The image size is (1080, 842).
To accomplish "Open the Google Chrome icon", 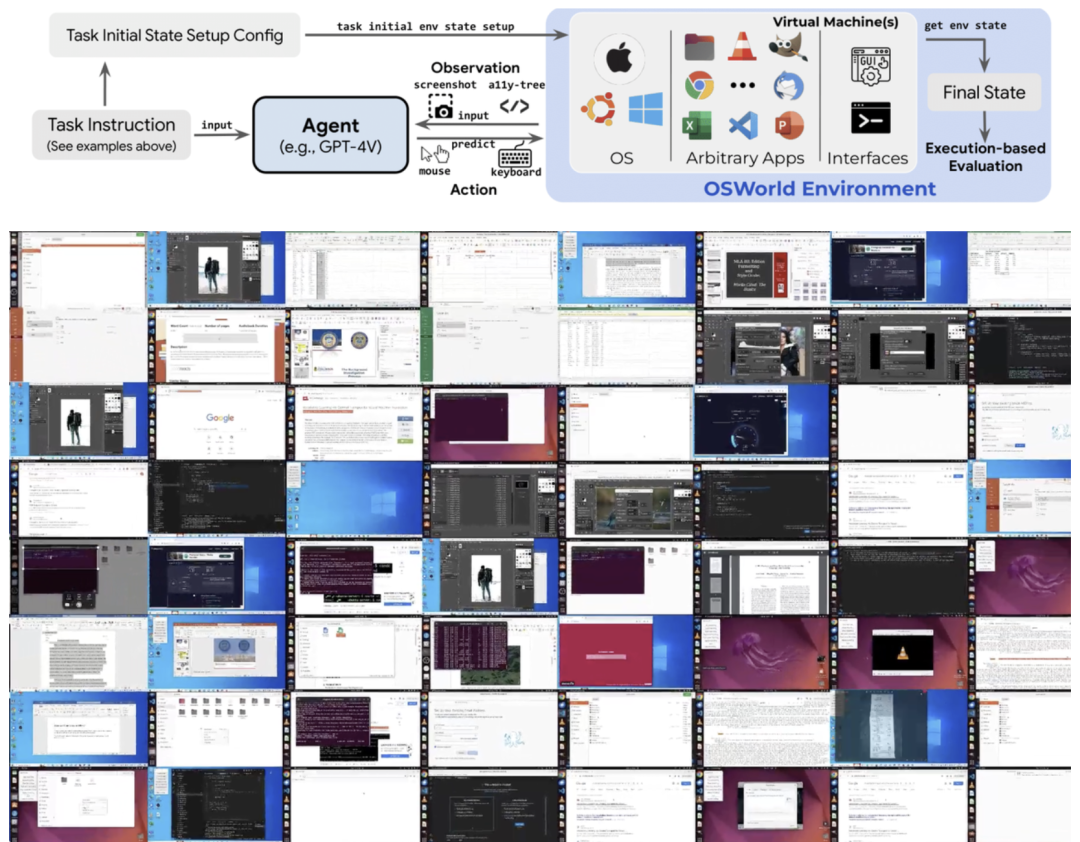I will tap(699, 86).
